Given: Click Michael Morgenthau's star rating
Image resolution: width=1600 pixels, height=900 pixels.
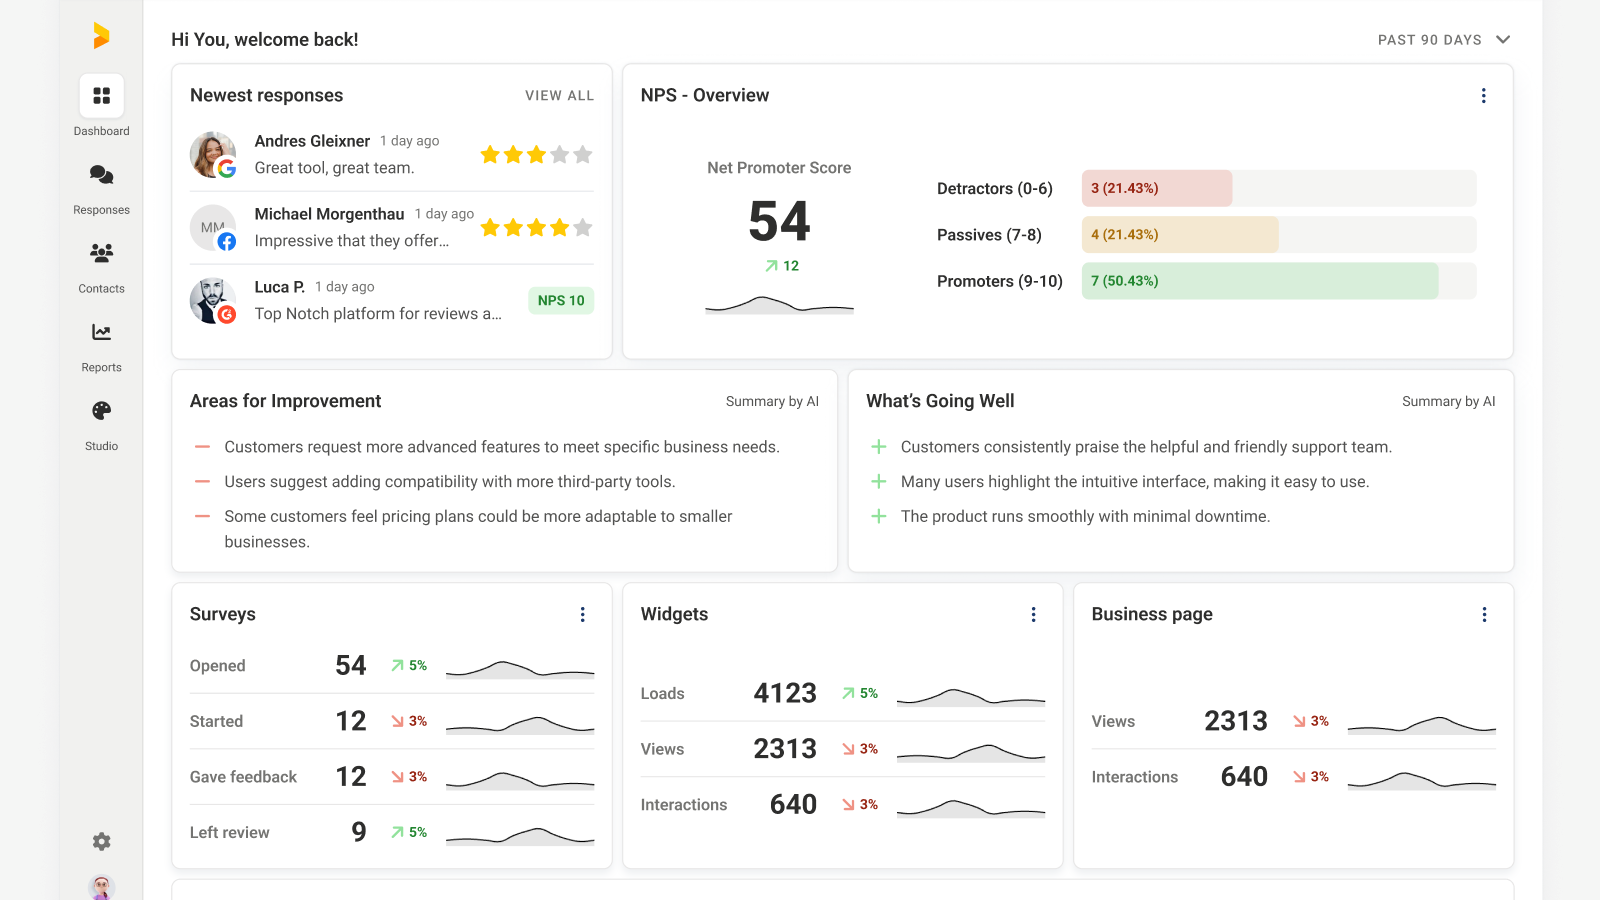Looking at the screenshot, I should [x=536, y=228].
